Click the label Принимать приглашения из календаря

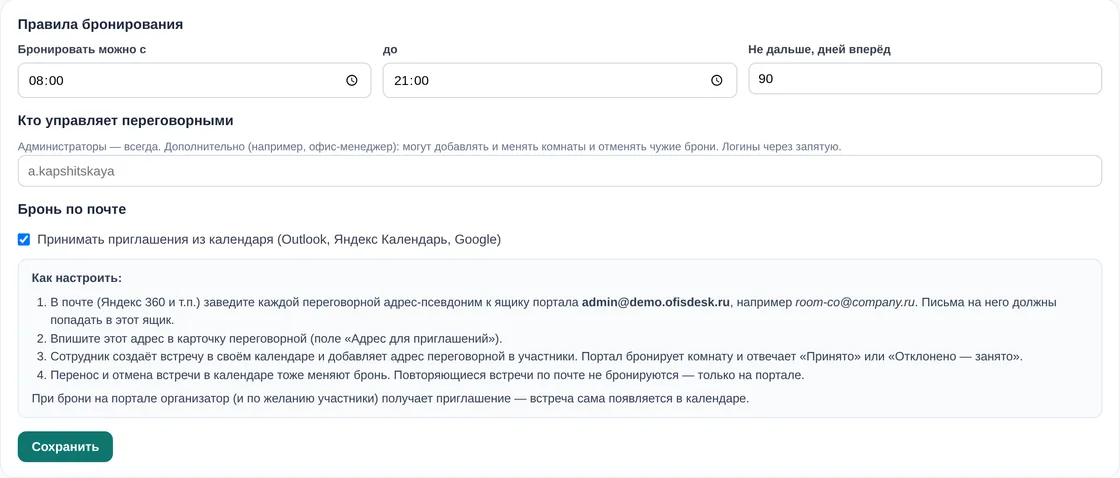click(x=269, y=239)
